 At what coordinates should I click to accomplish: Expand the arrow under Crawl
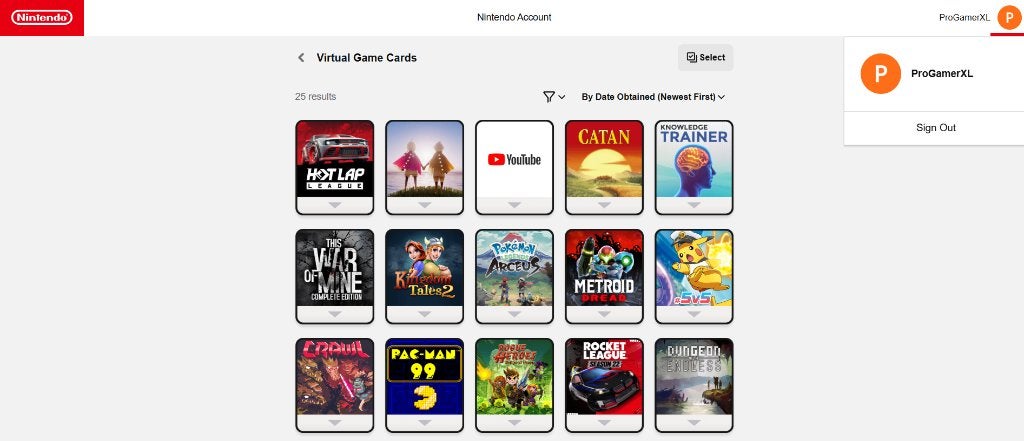click(334, 423)
